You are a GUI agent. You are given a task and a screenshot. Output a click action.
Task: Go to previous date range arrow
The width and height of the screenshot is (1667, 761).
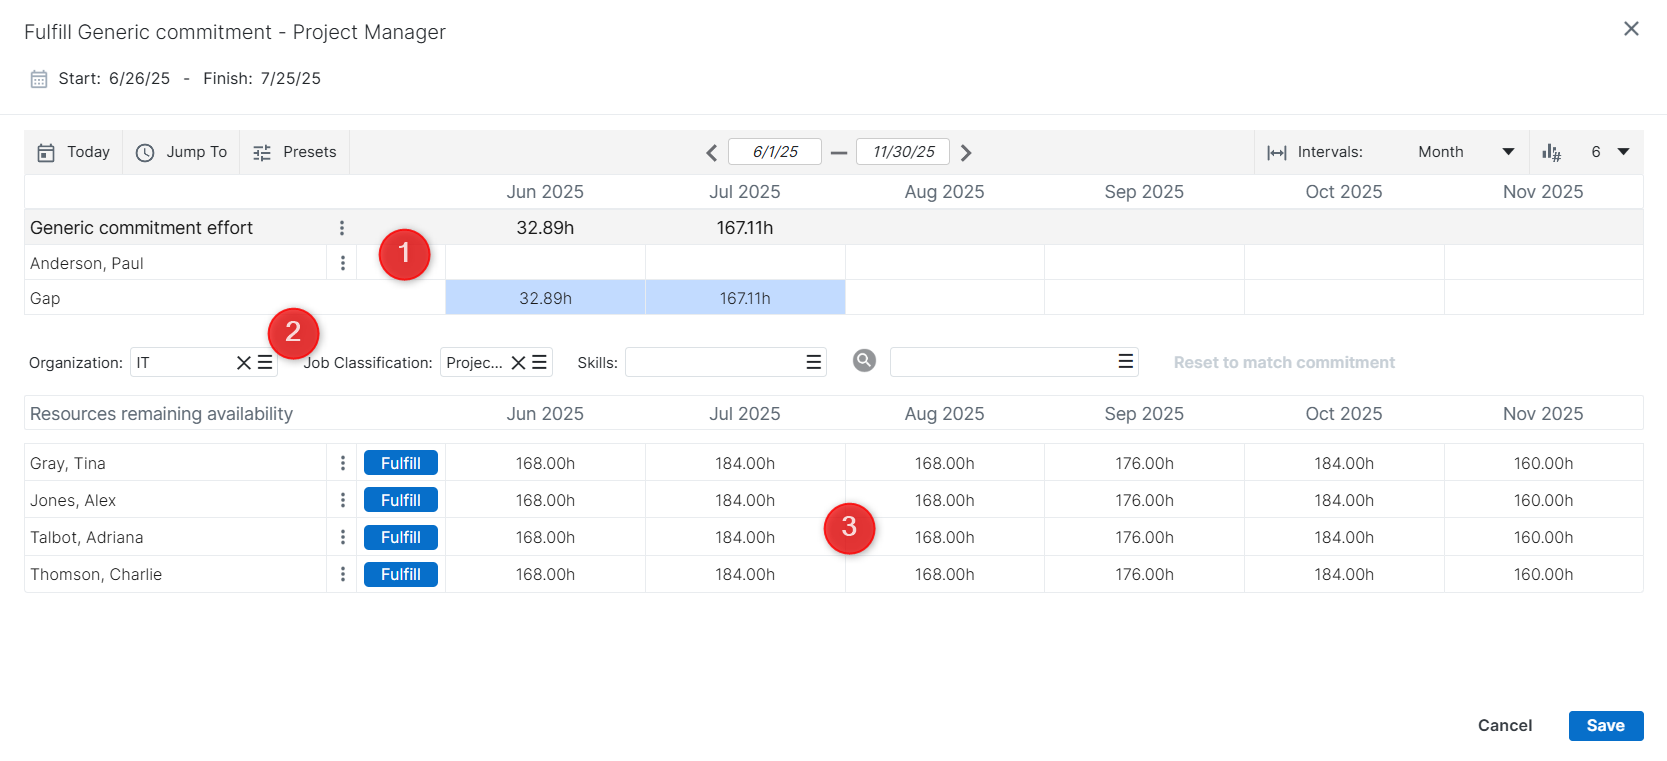712,153
